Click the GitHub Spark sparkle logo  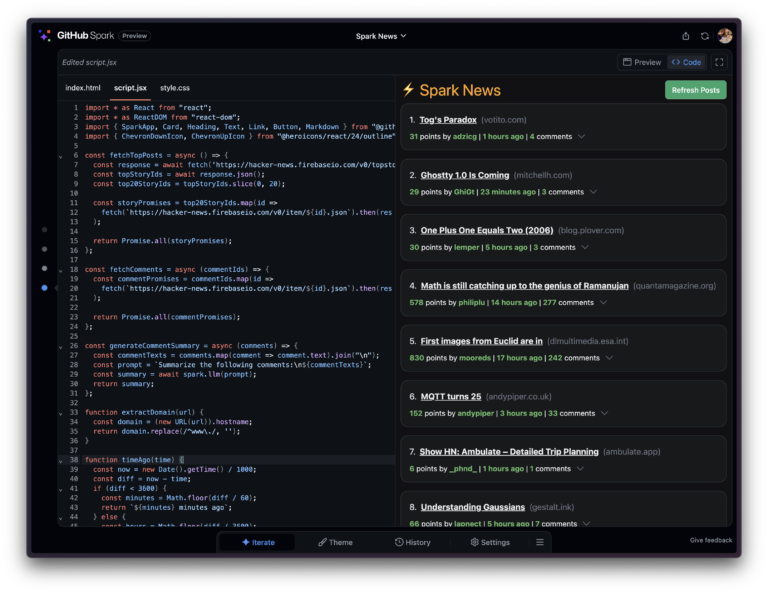pos(44,36)
